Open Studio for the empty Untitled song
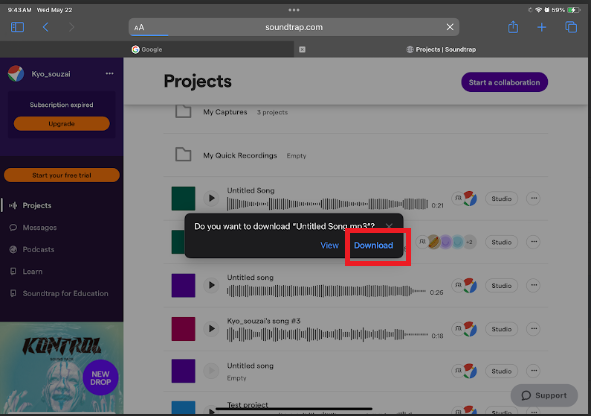 tap(501, 371)
